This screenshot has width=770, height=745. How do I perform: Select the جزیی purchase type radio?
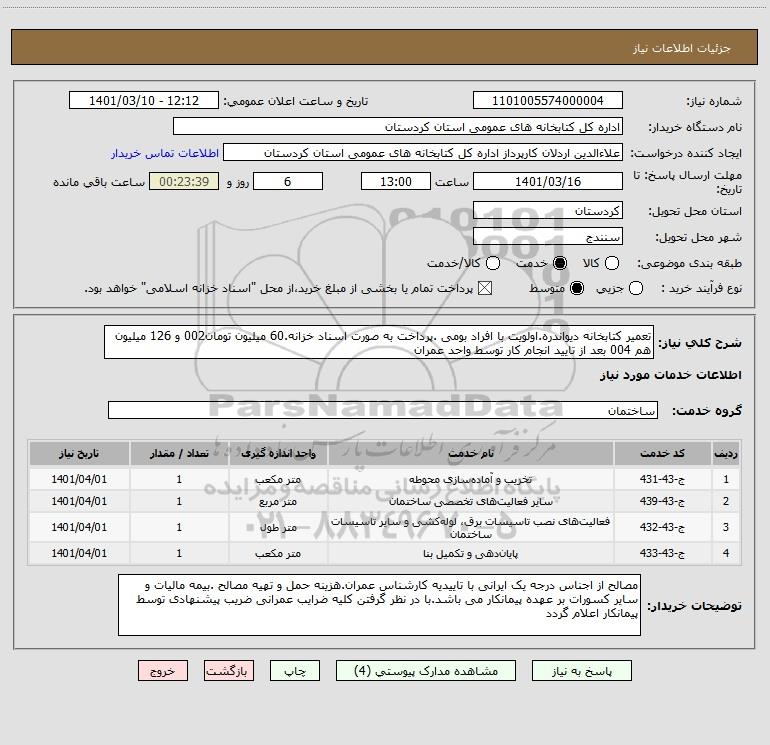[x=636, y=288]
